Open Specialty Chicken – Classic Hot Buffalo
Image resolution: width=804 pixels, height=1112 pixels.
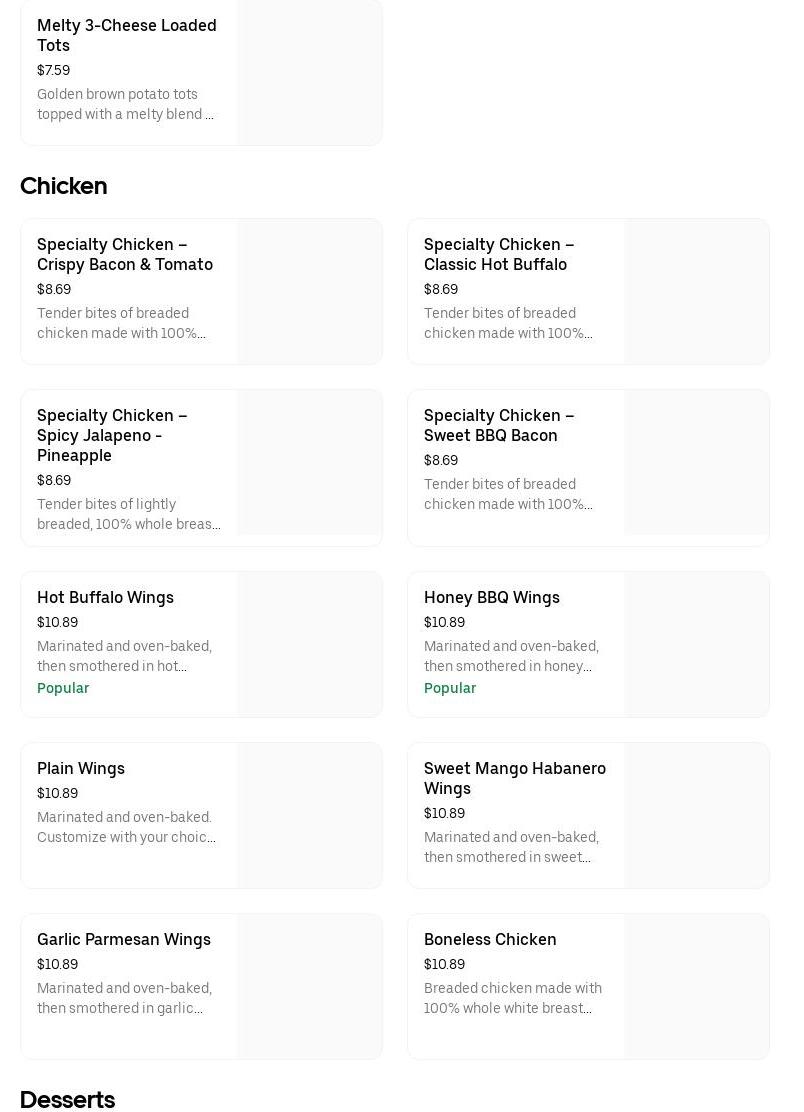pos(498,254)
